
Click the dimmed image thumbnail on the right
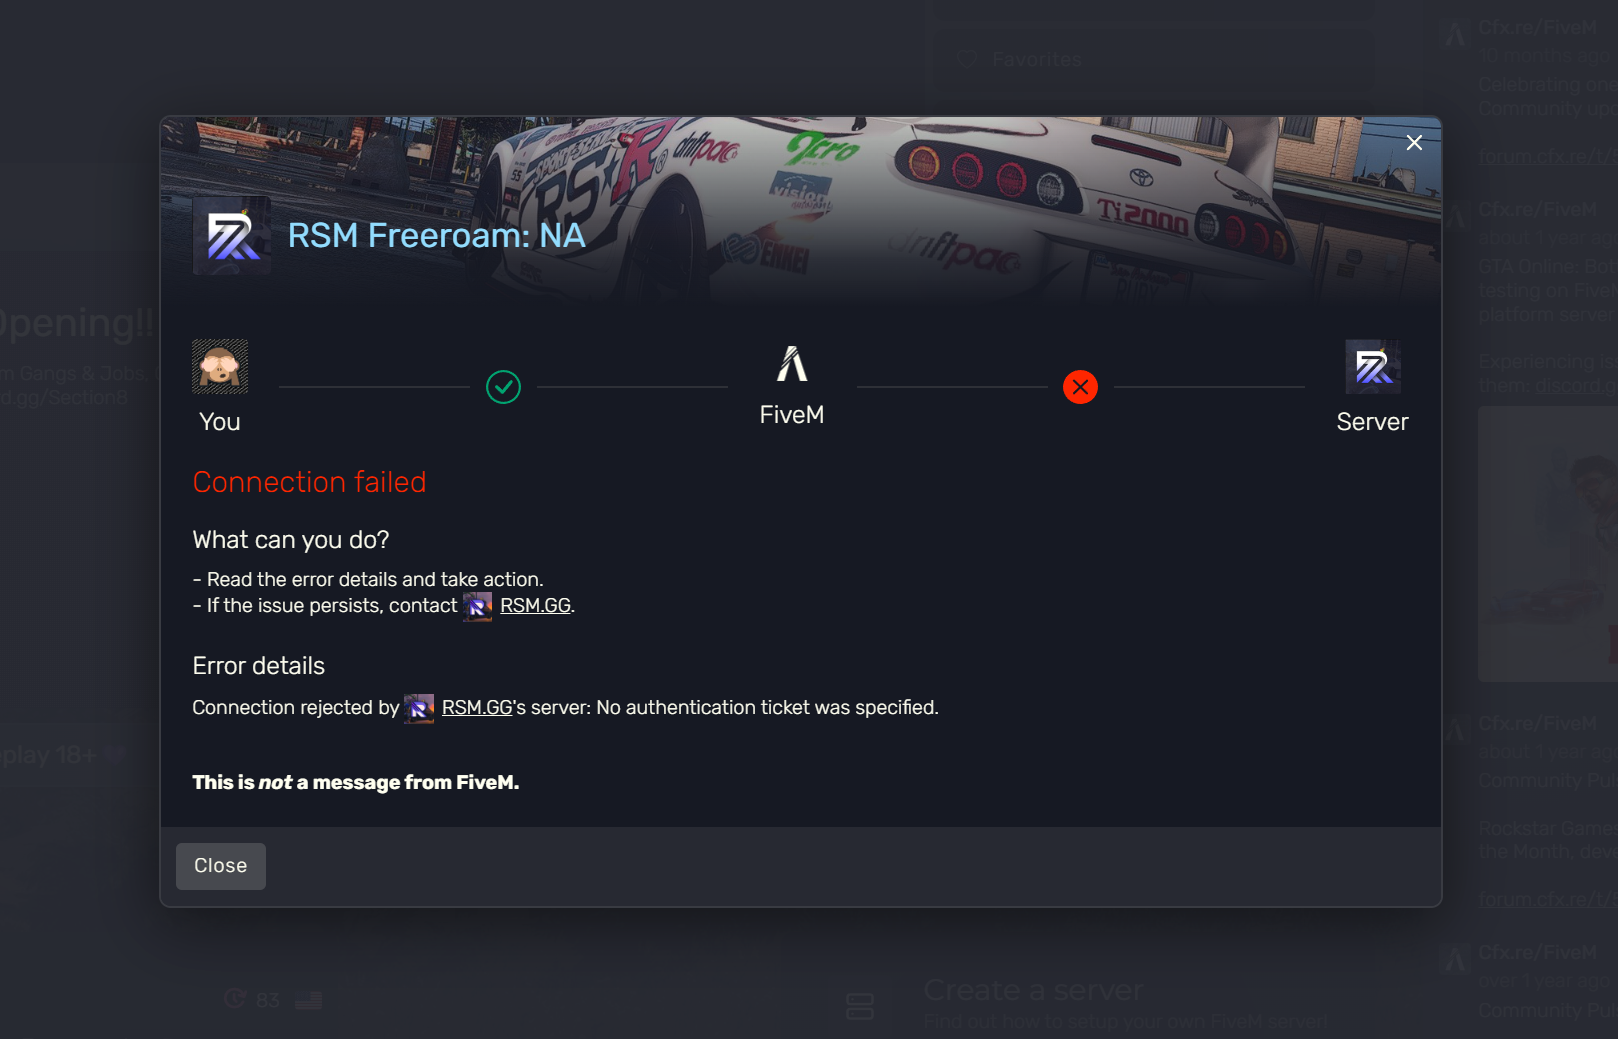click(x=1548, y=544)
